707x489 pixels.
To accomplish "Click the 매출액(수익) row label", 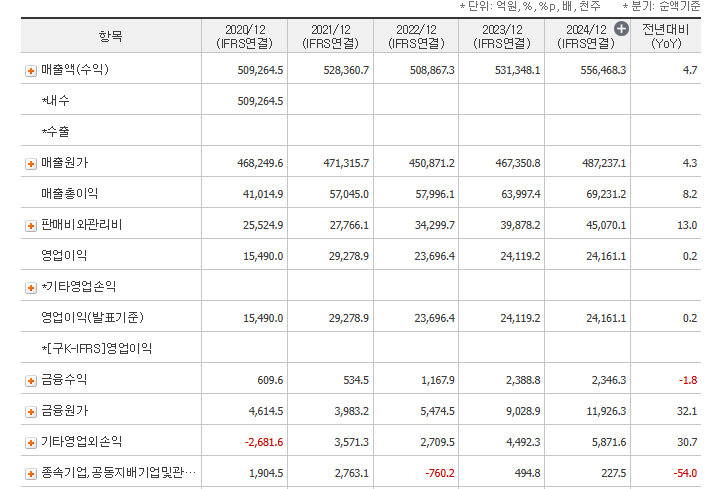I will click(75, 70).
